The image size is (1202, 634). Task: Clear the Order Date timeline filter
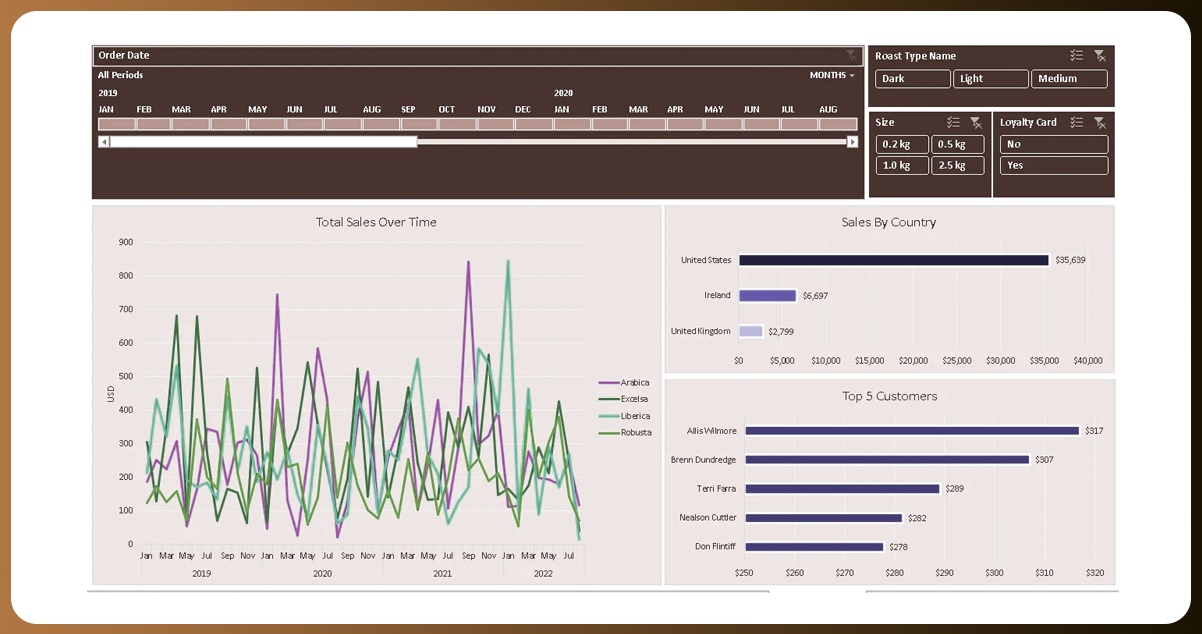tap(851, 56)
